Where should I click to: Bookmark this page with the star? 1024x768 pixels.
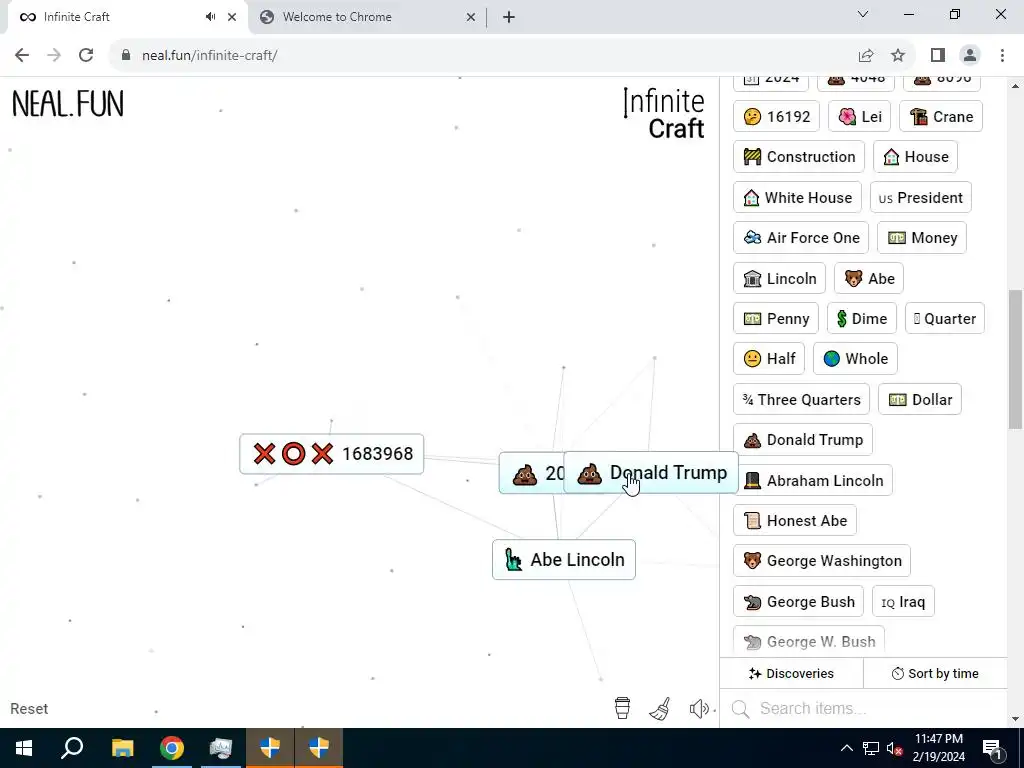(898, 56)
